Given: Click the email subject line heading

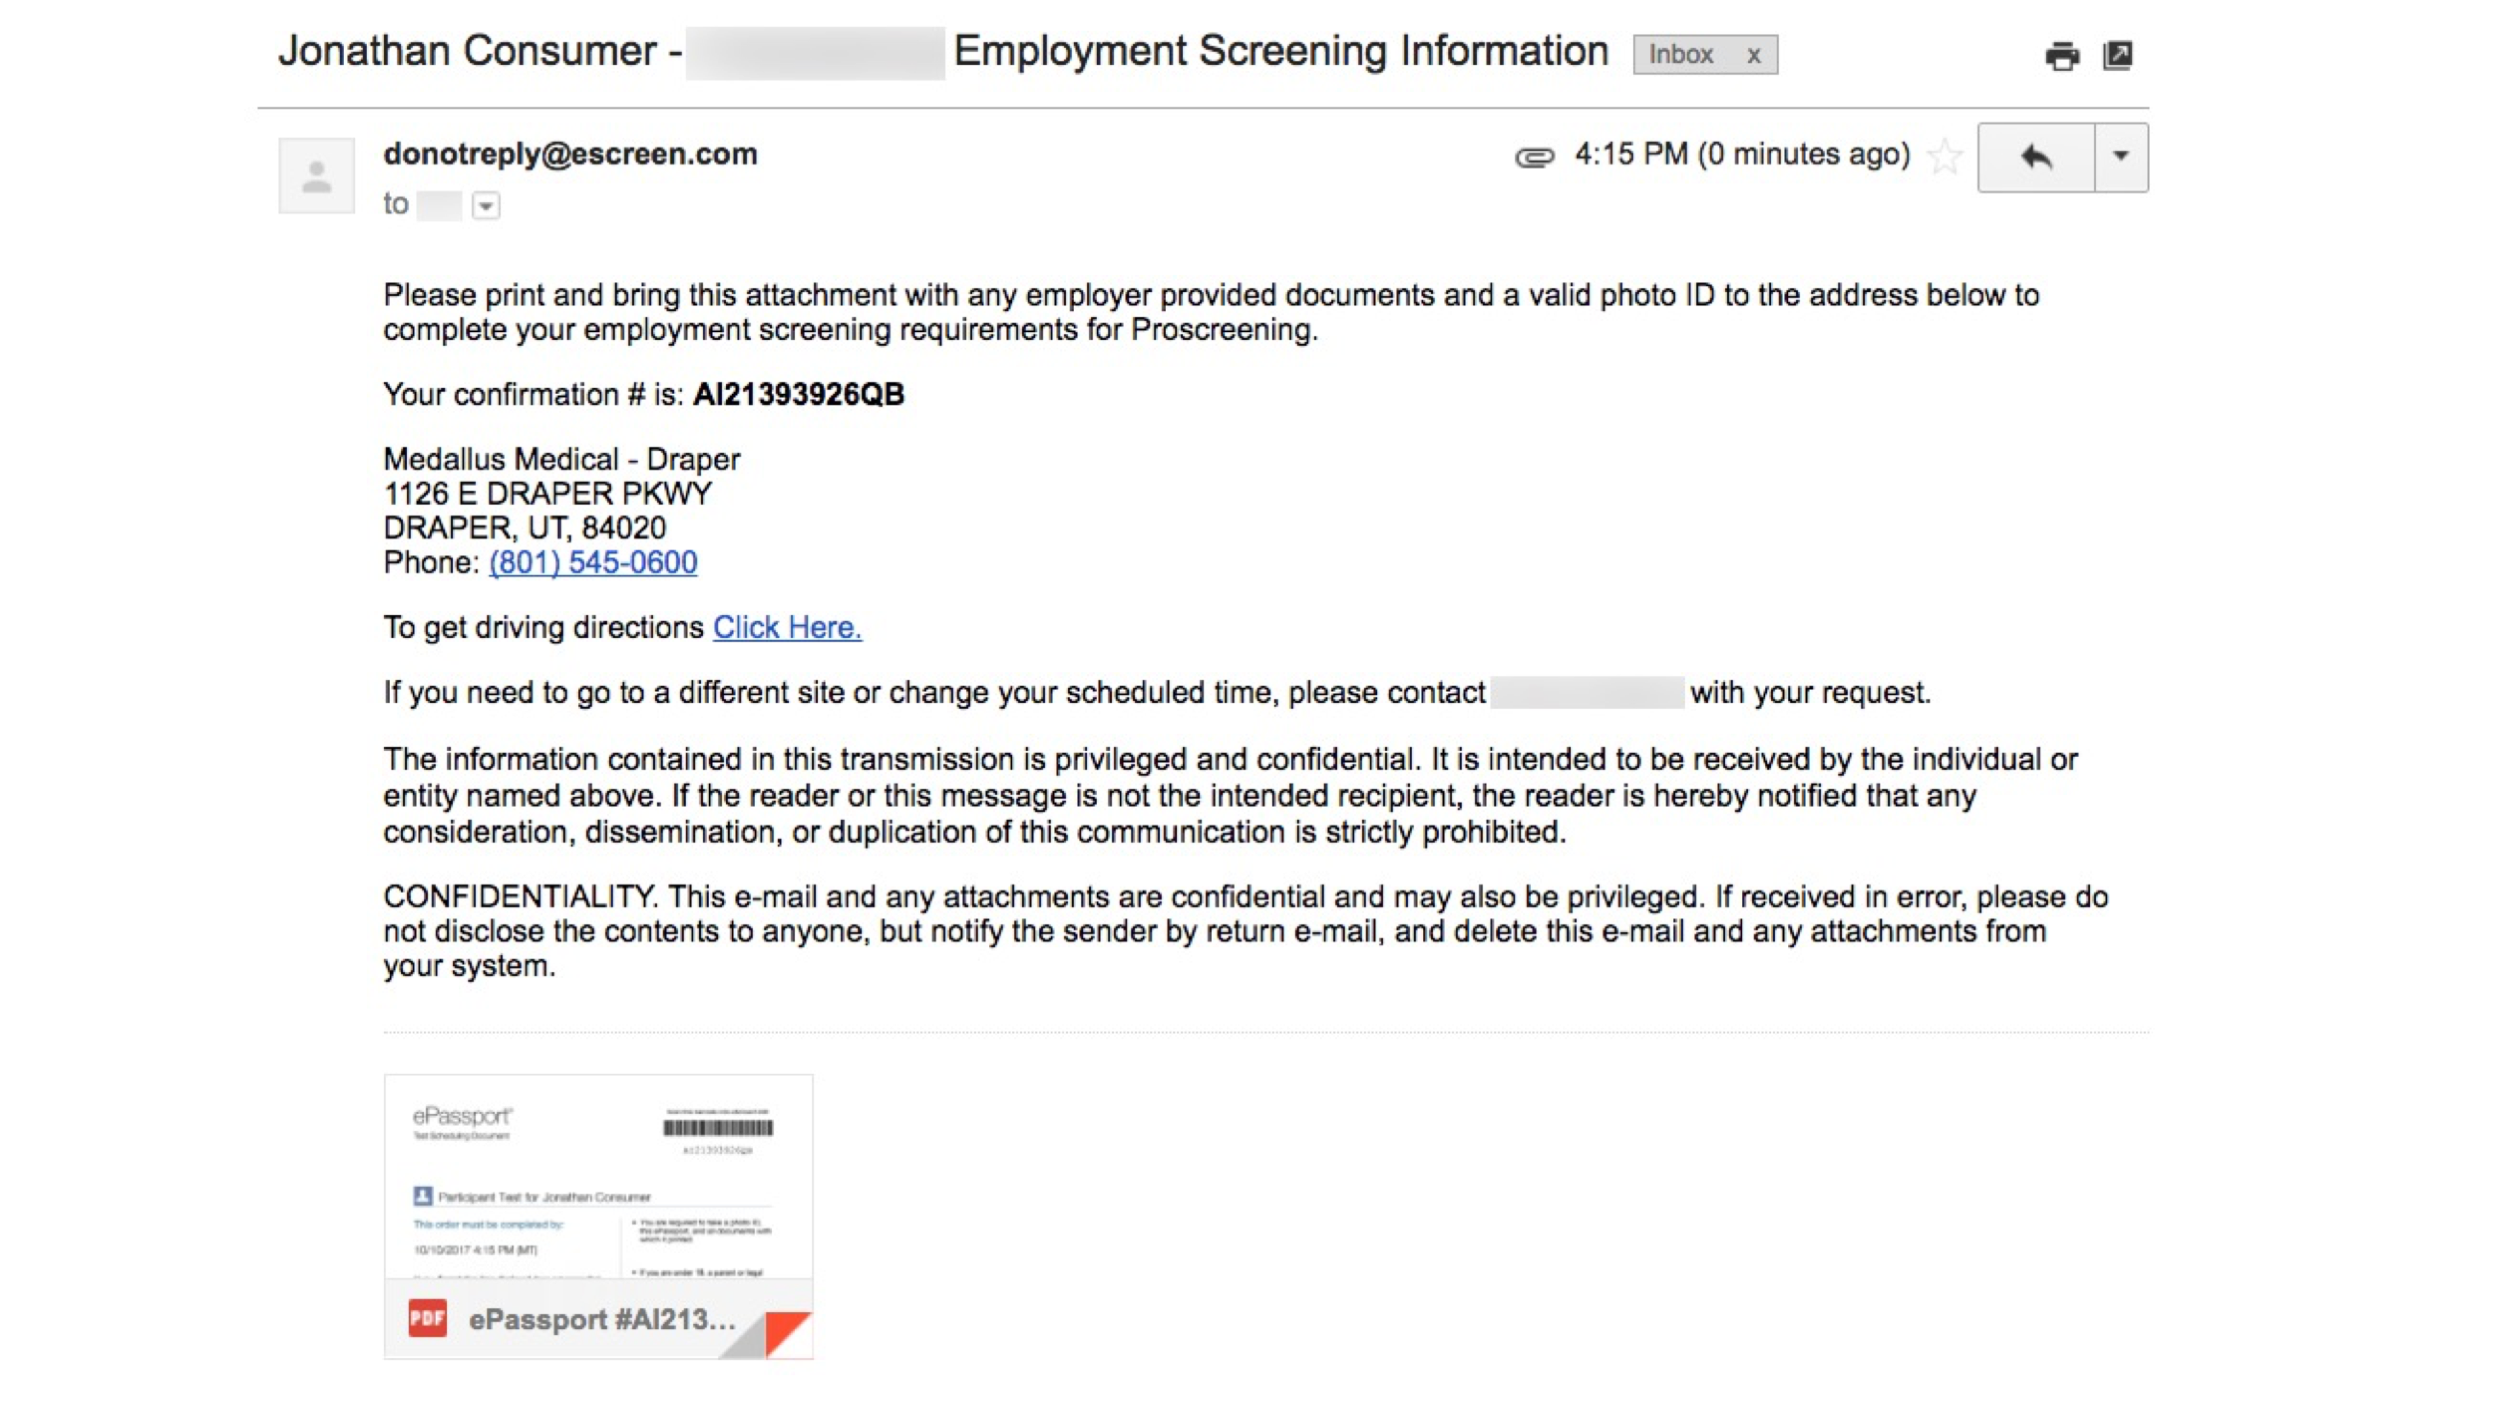Looking at the screenshot, I should click(1280, 52).
